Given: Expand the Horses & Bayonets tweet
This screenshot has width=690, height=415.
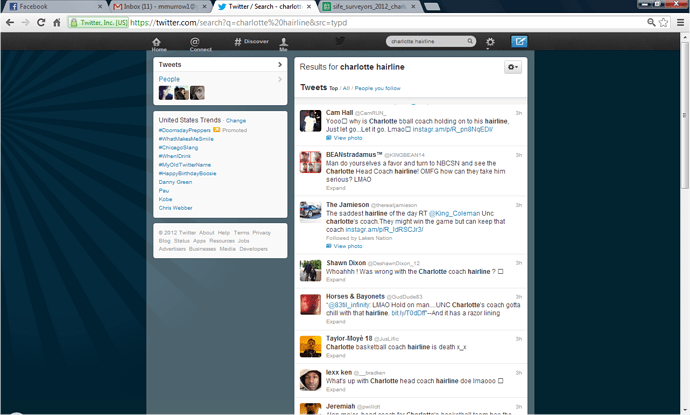Looking at the screenshot, I should pos(336,322).
